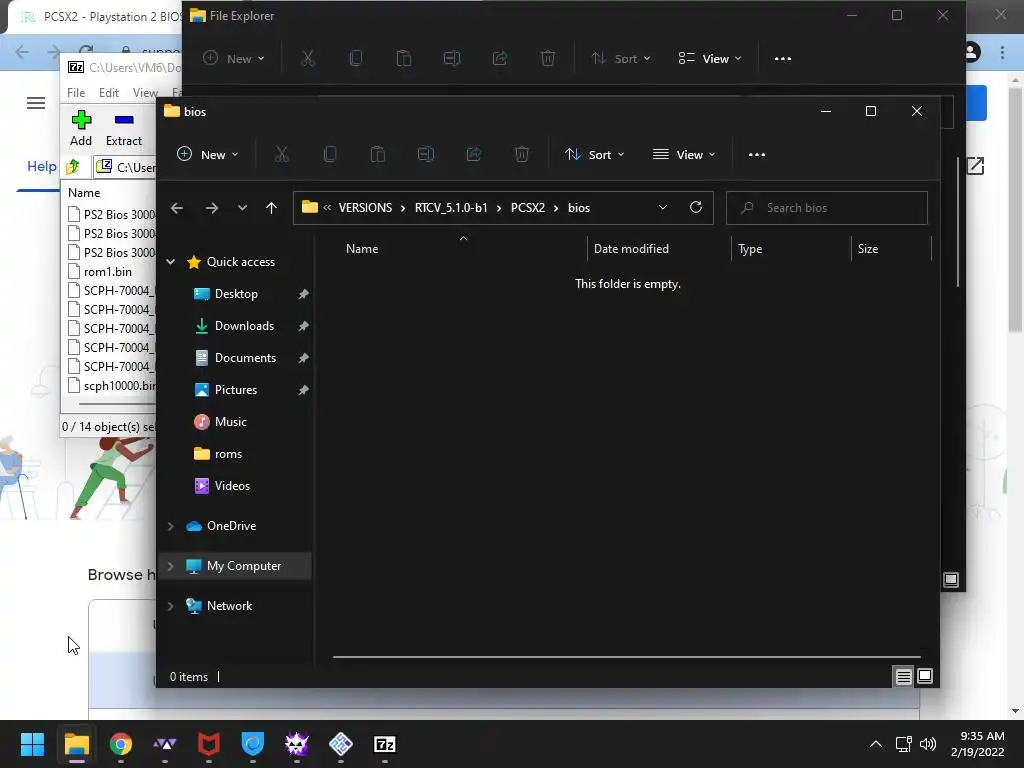
Task: Expand Network tree node
Action: pyautogui.click(x=170, y=606)
